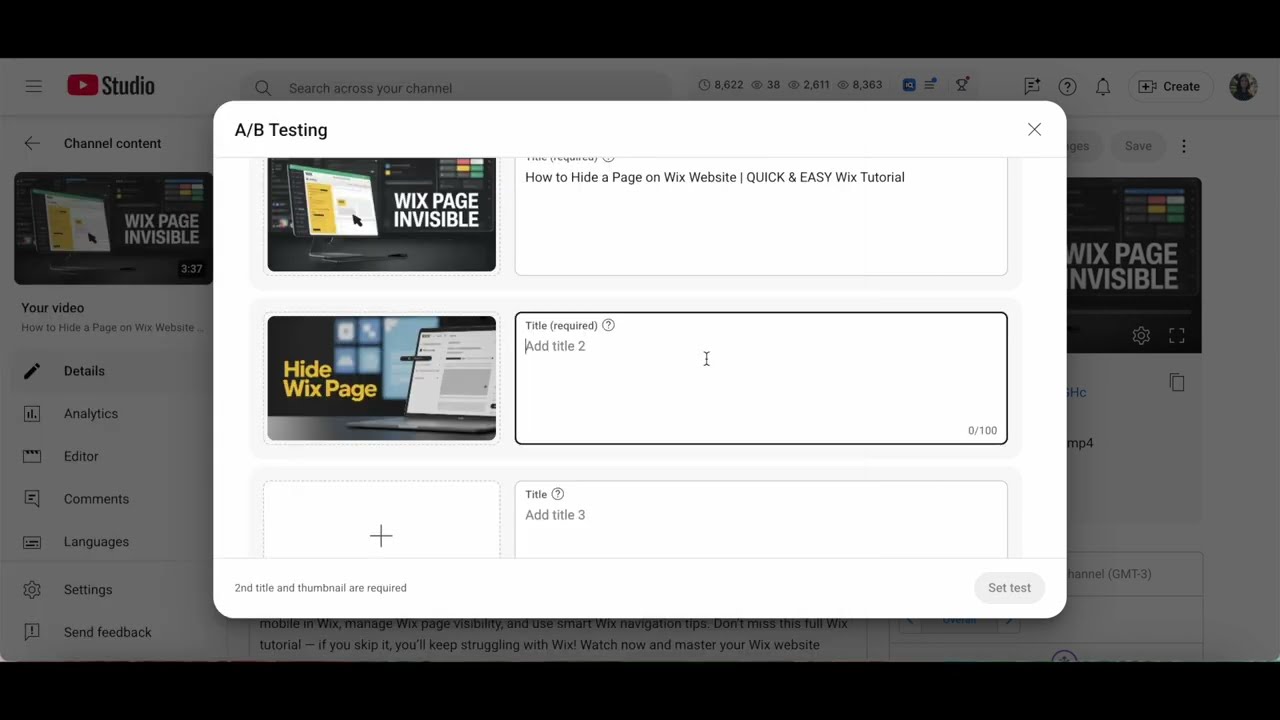Open the Details section

click(x=105, y=371)
